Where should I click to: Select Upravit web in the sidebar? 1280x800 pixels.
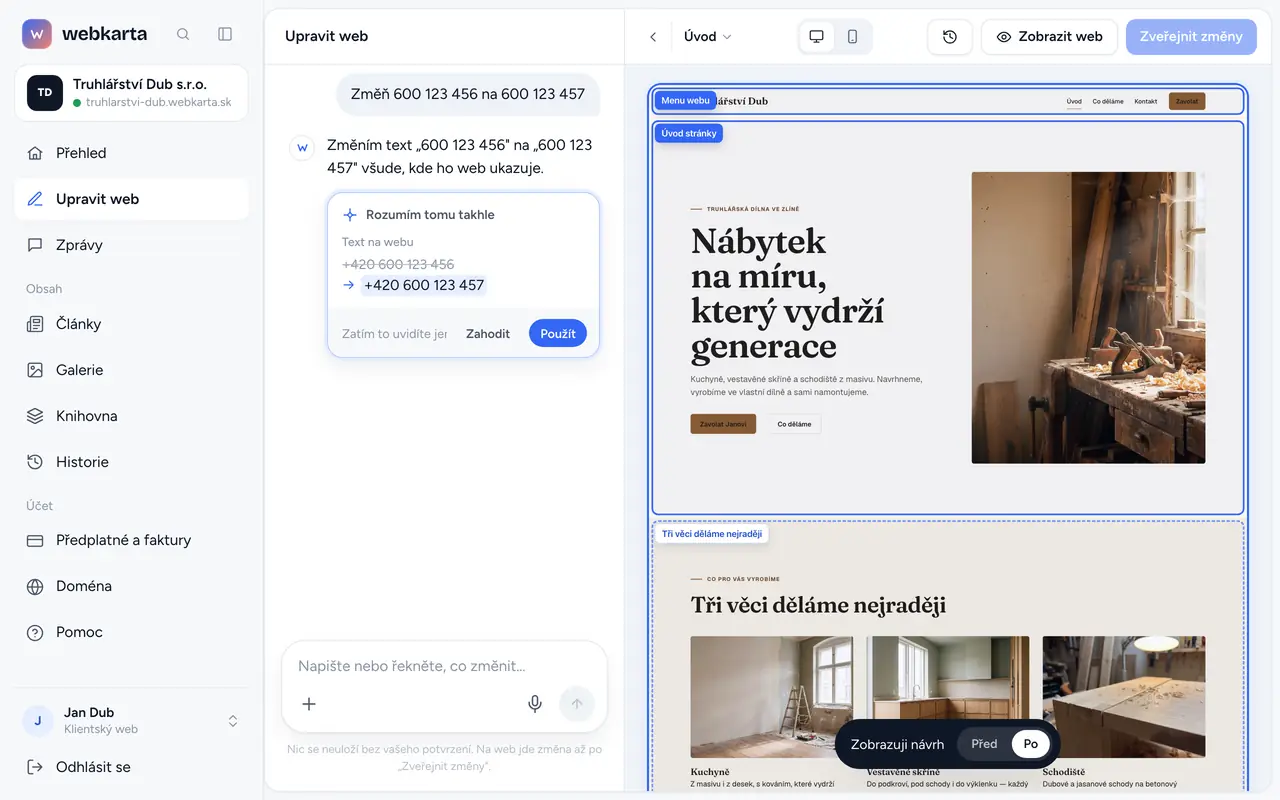131,199
